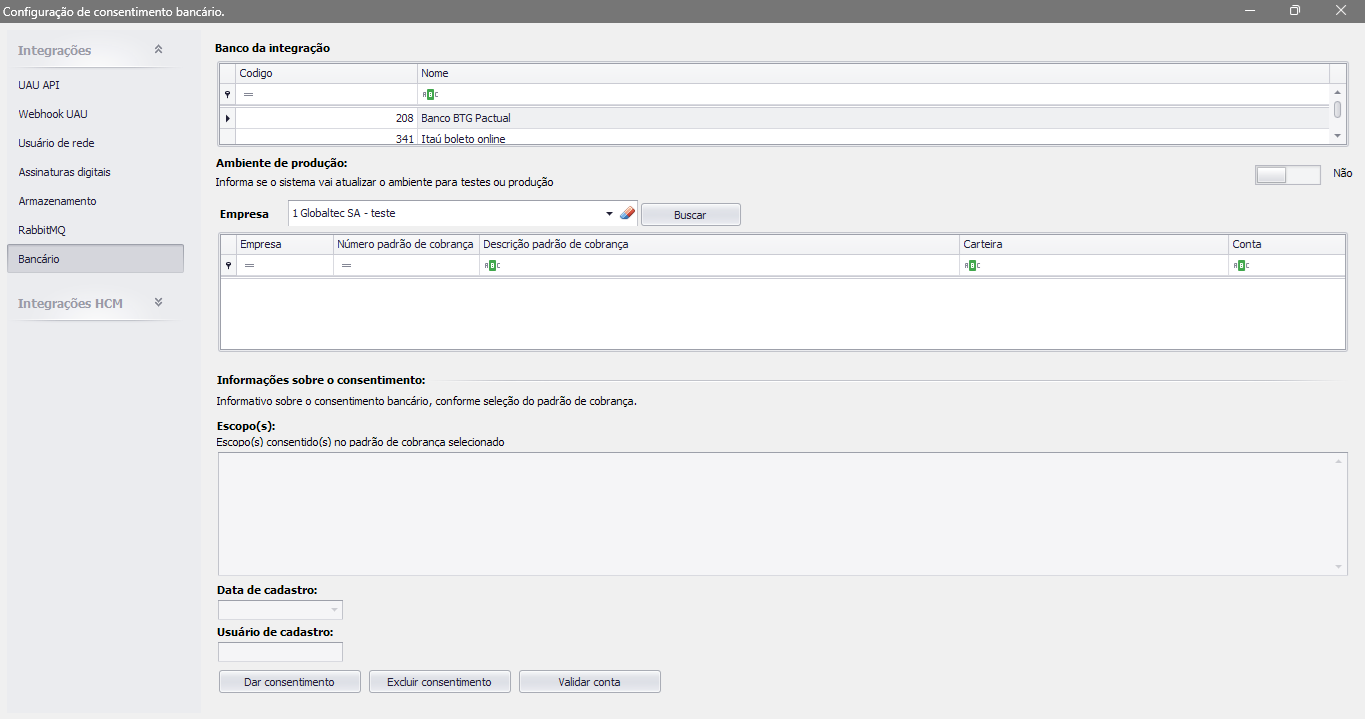The height and width of the screenshot is (719, 1365).
Task: Open the Data de cadastro date dropdown
Action: [333, 610]
